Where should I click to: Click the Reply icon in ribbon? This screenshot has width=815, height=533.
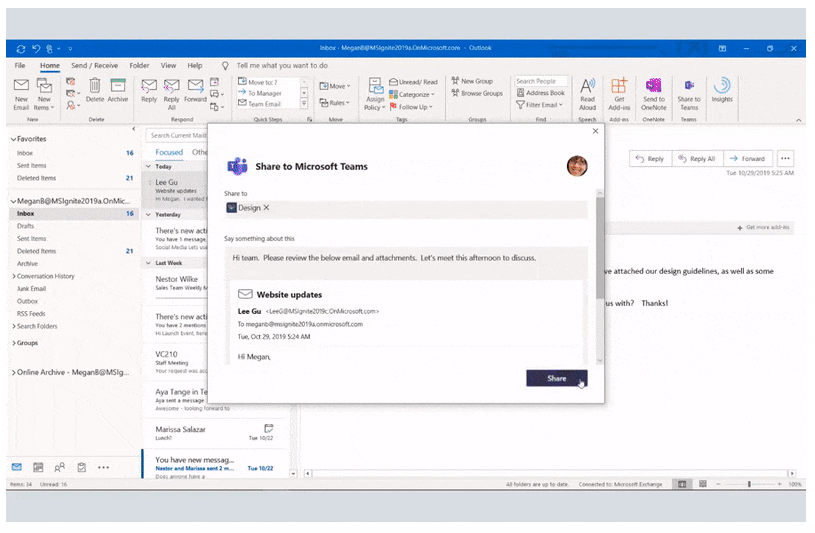click(x=149, y=90)
